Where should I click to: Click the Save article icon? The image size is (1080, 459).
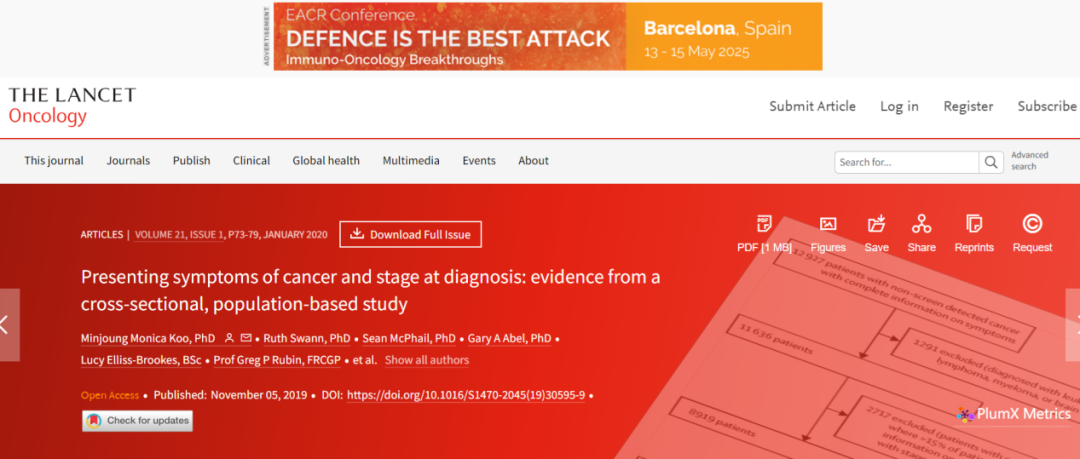[877, 223]
